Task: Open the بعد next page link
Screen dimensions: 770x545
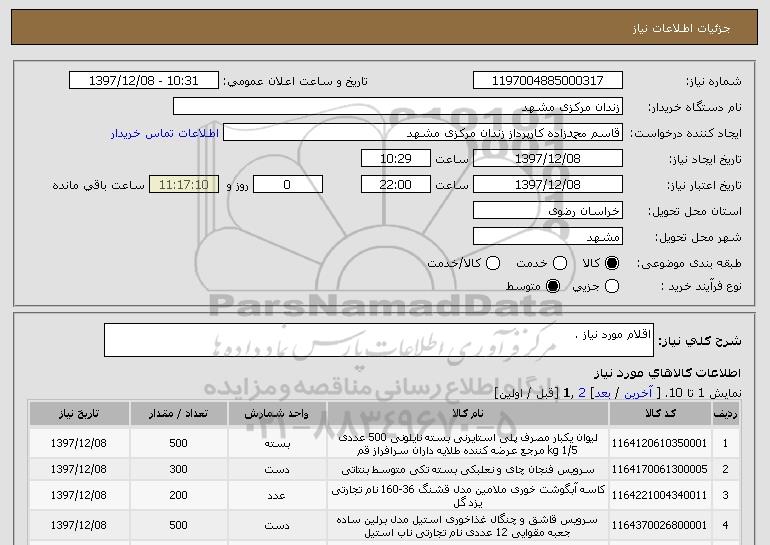Action: pyautogui.click(x=603, y=393)
